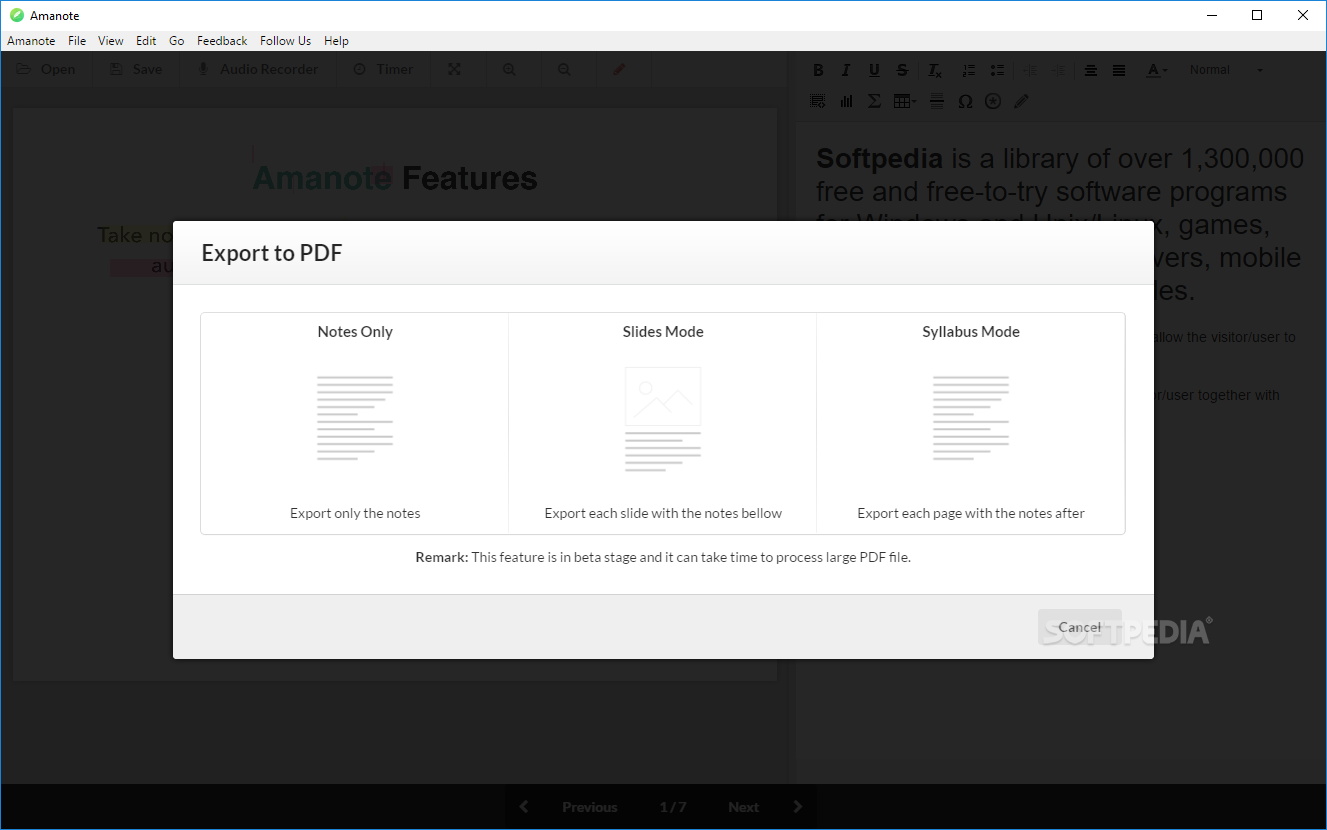Click the Amanote app icon in title bar
Image resolution: width=1327 pixels, height=830 pixels.
pos(16,15)
